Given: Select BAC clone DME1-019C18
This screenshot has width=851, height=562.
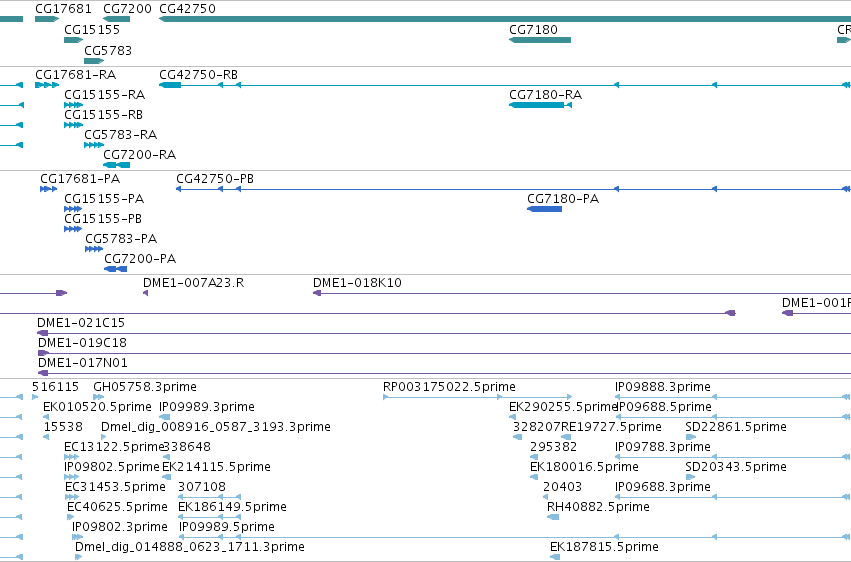Looking at the screenshot, I should tap(444, 353).
